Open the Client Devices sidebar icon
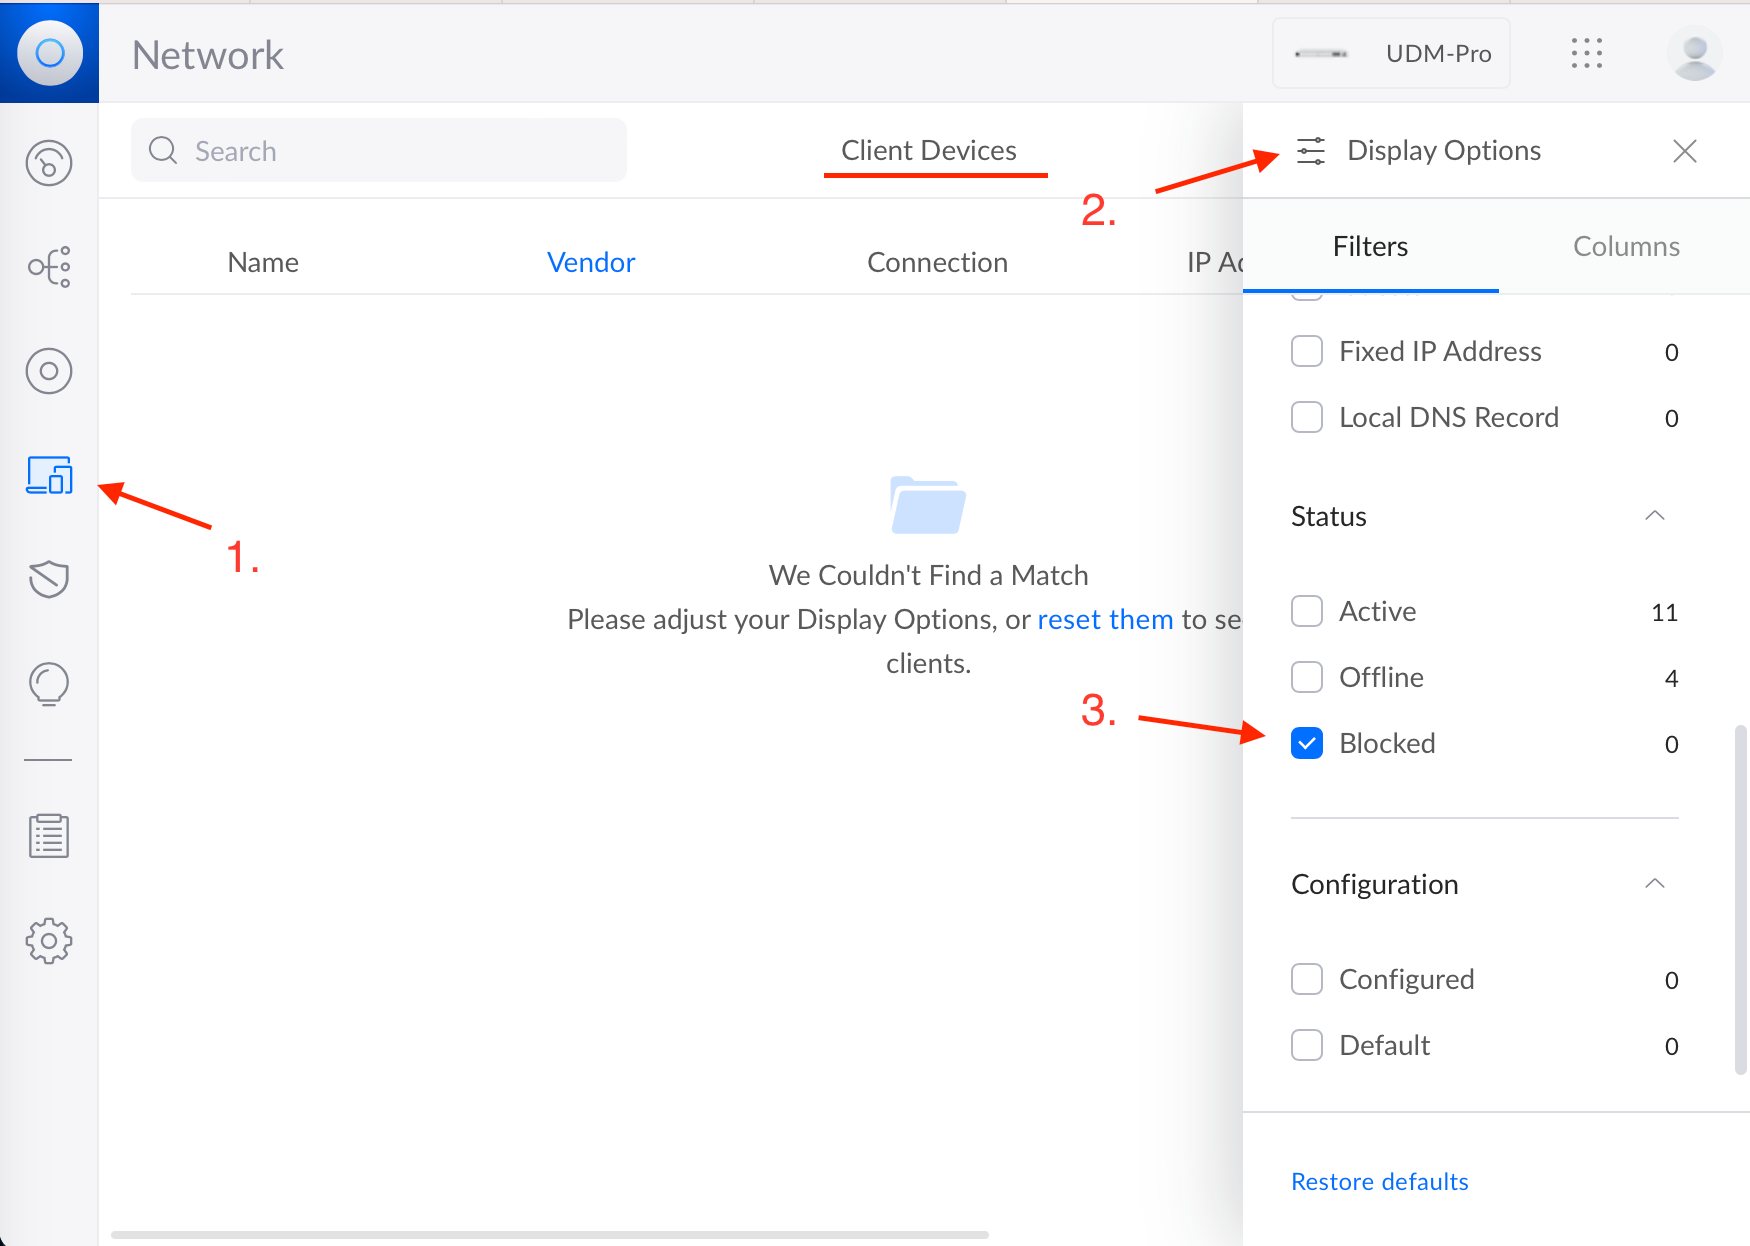This screenshot has height=1246, width=1750. click(49, 475)
